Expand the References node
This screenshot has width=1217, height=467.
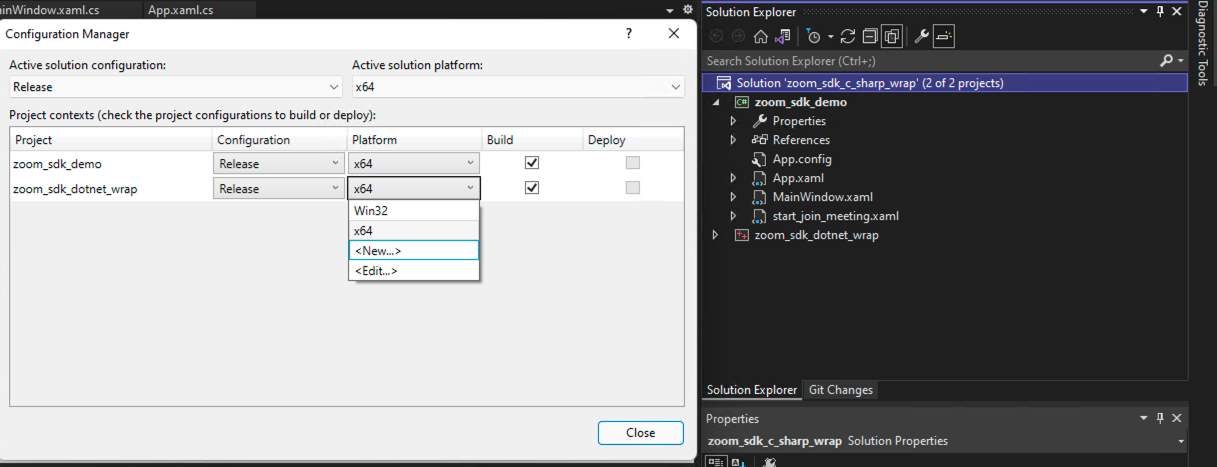733,140
